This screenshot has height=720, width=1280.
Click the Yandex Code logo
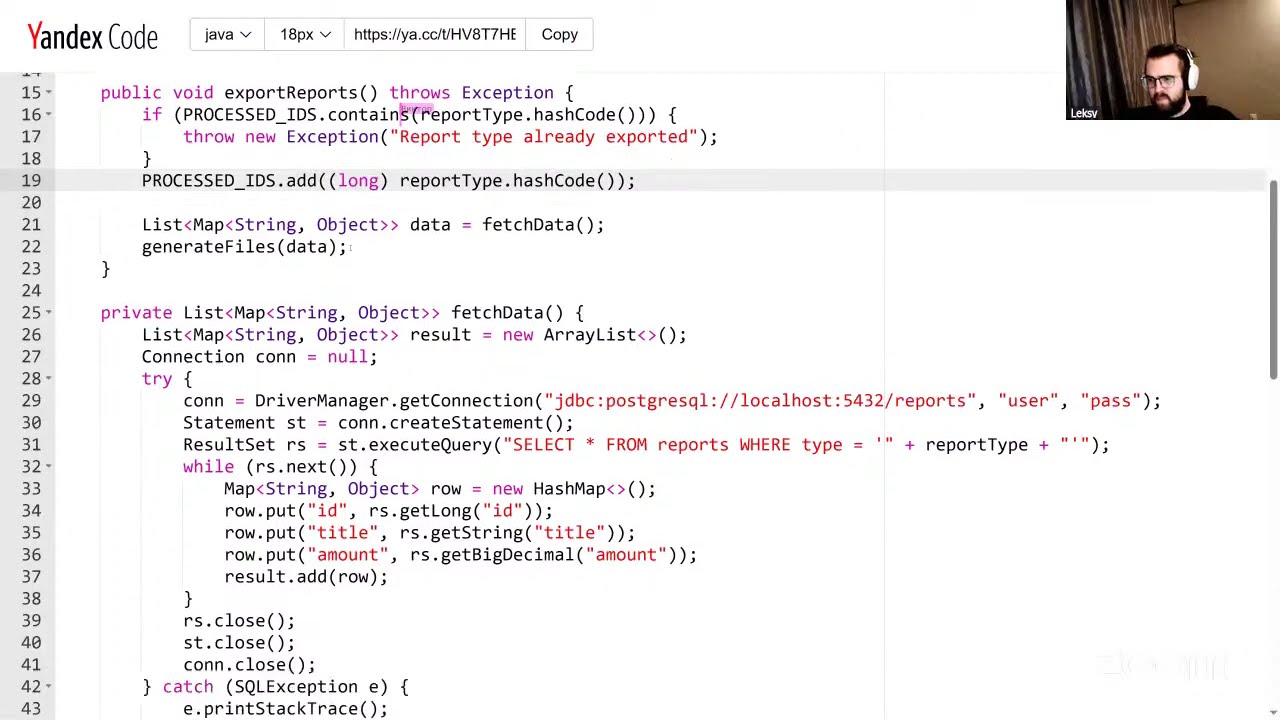[92, 36]
